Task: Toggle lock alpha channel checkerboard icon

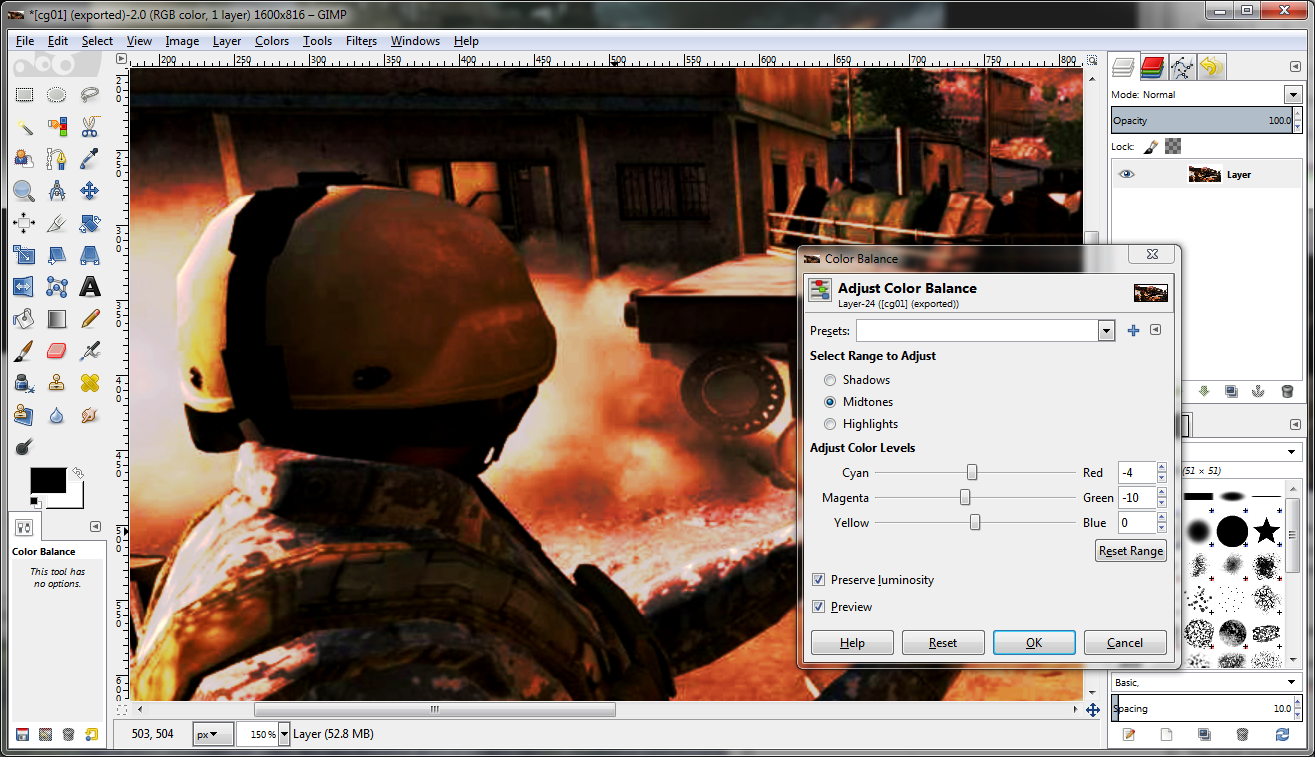Action: click(1173, 146)
